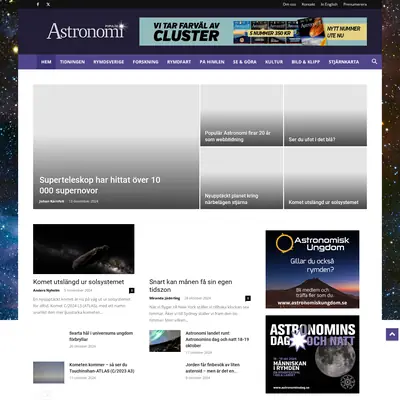
Task: Open Nyupptäckt planet kring närbelägen stjärna tile
Action: pos(241,178)
